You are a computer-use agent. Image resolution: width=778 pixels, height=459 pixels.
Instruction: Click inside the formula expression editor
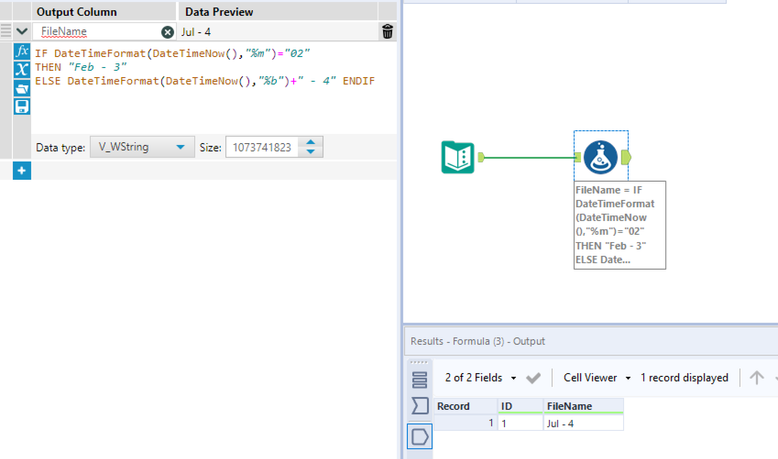pos(213,87)
